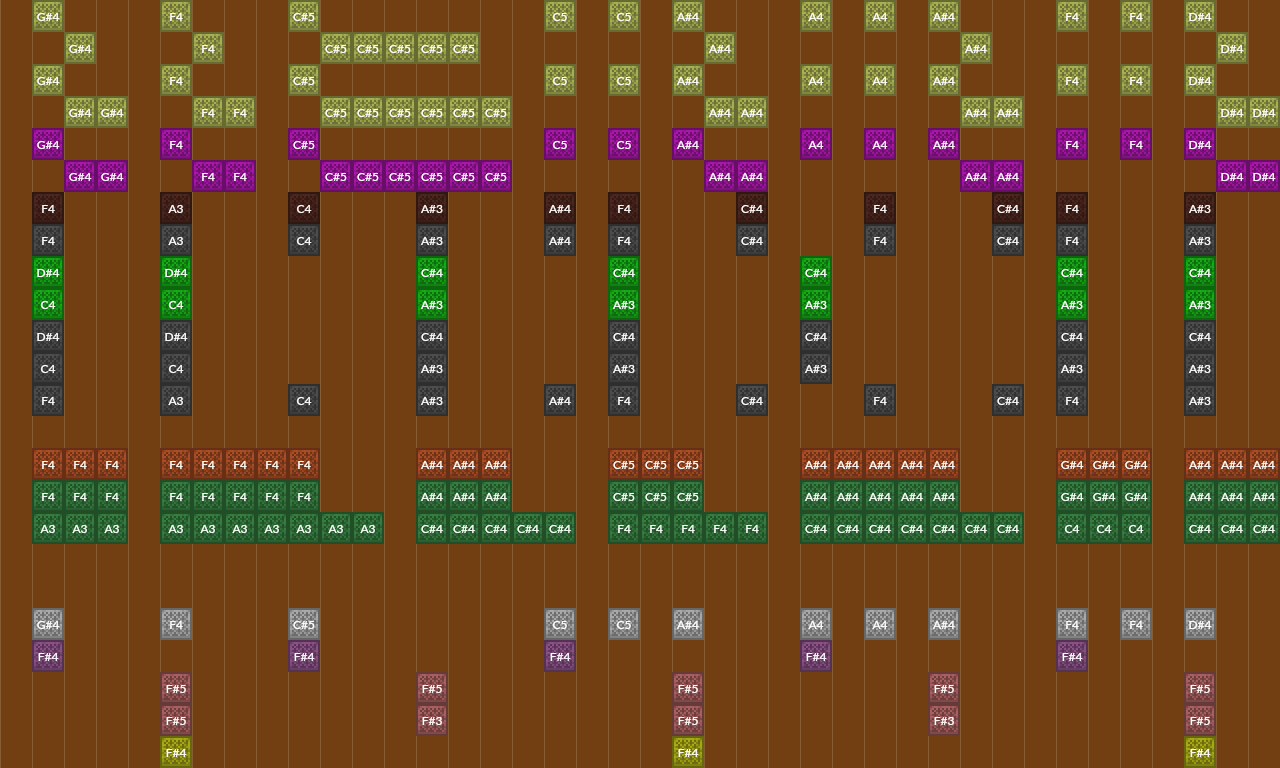Click the purple D#4 note block

tap(1200, 144)
